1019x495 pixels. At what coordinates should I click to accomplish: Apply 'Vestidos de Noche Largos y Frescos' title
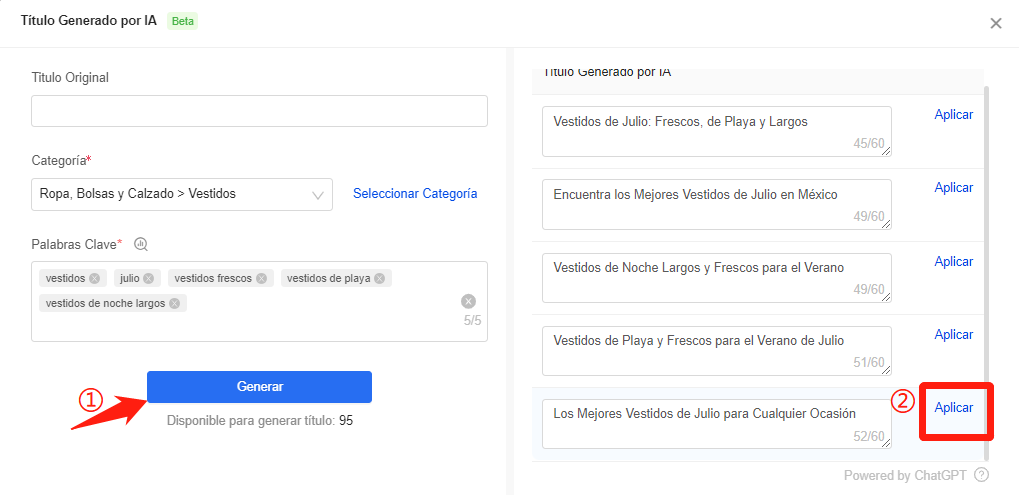point(953,262)
